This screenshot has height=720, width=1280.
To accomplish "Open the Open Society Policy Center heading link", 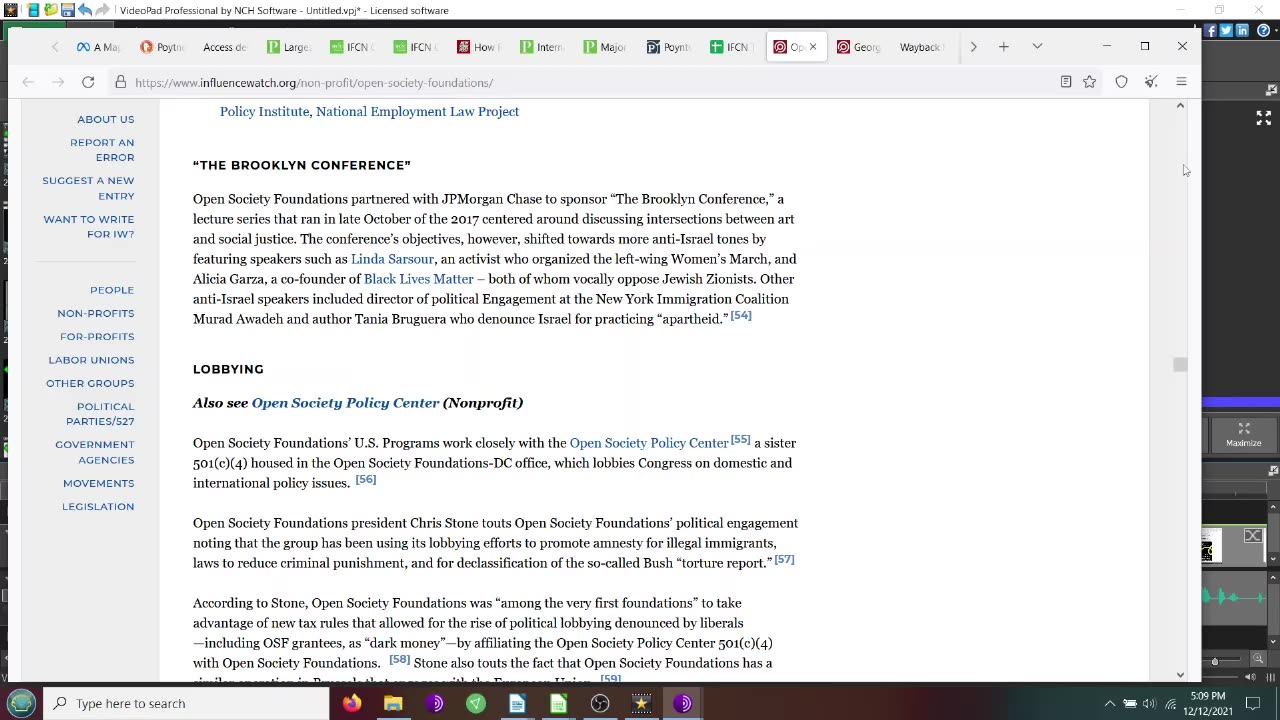I will (x=345, y=403).
